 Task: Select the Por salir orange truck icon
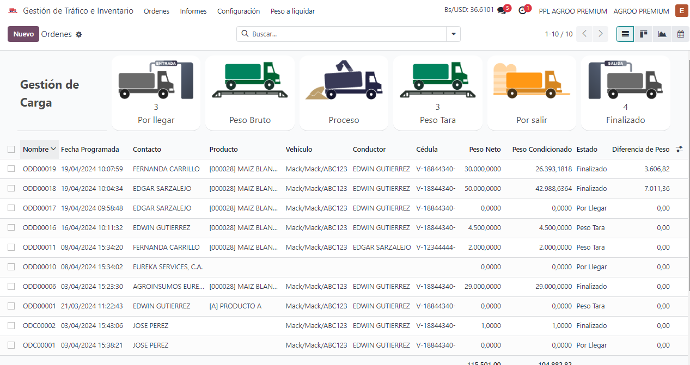pyautogui.click(x=531, y=80)
